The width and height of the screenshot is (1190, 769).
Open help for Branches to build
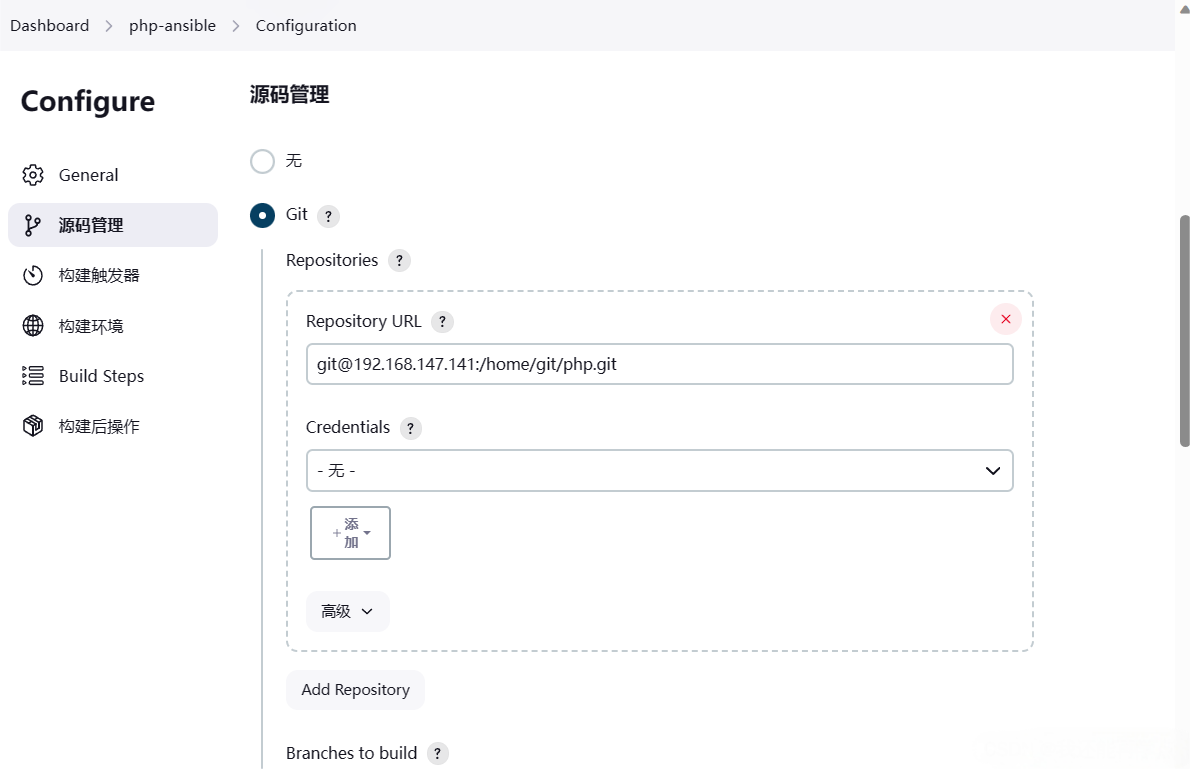click(x=437, y=754)
